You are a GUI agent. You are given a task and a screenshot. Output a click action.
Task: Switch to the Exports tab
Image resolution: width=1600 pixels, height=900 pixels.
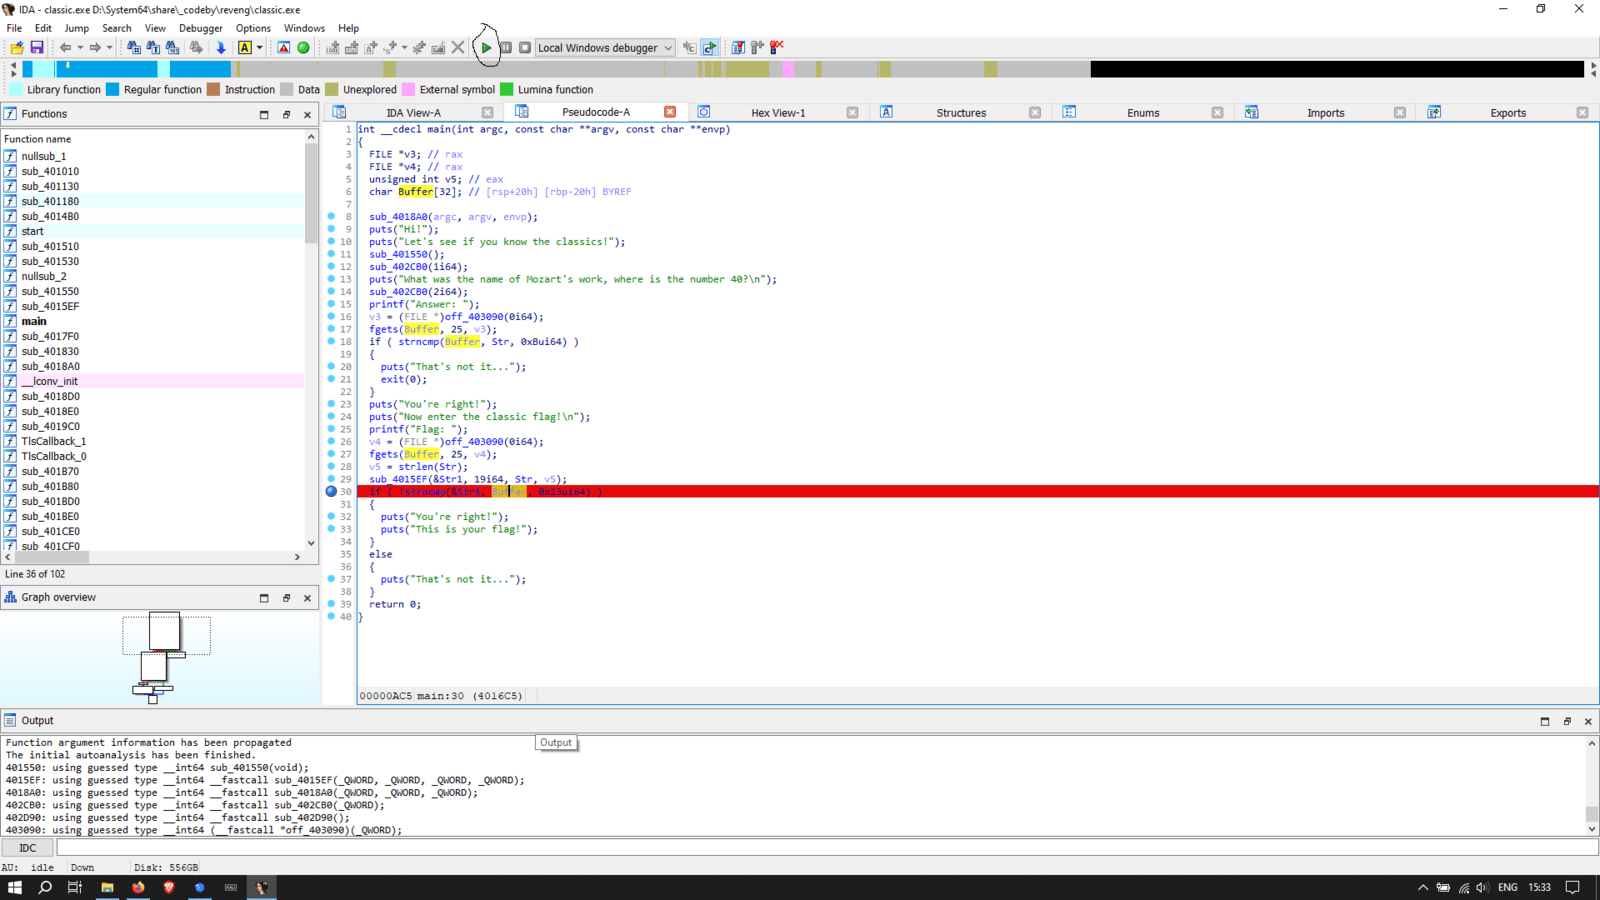coord(1508,113)
